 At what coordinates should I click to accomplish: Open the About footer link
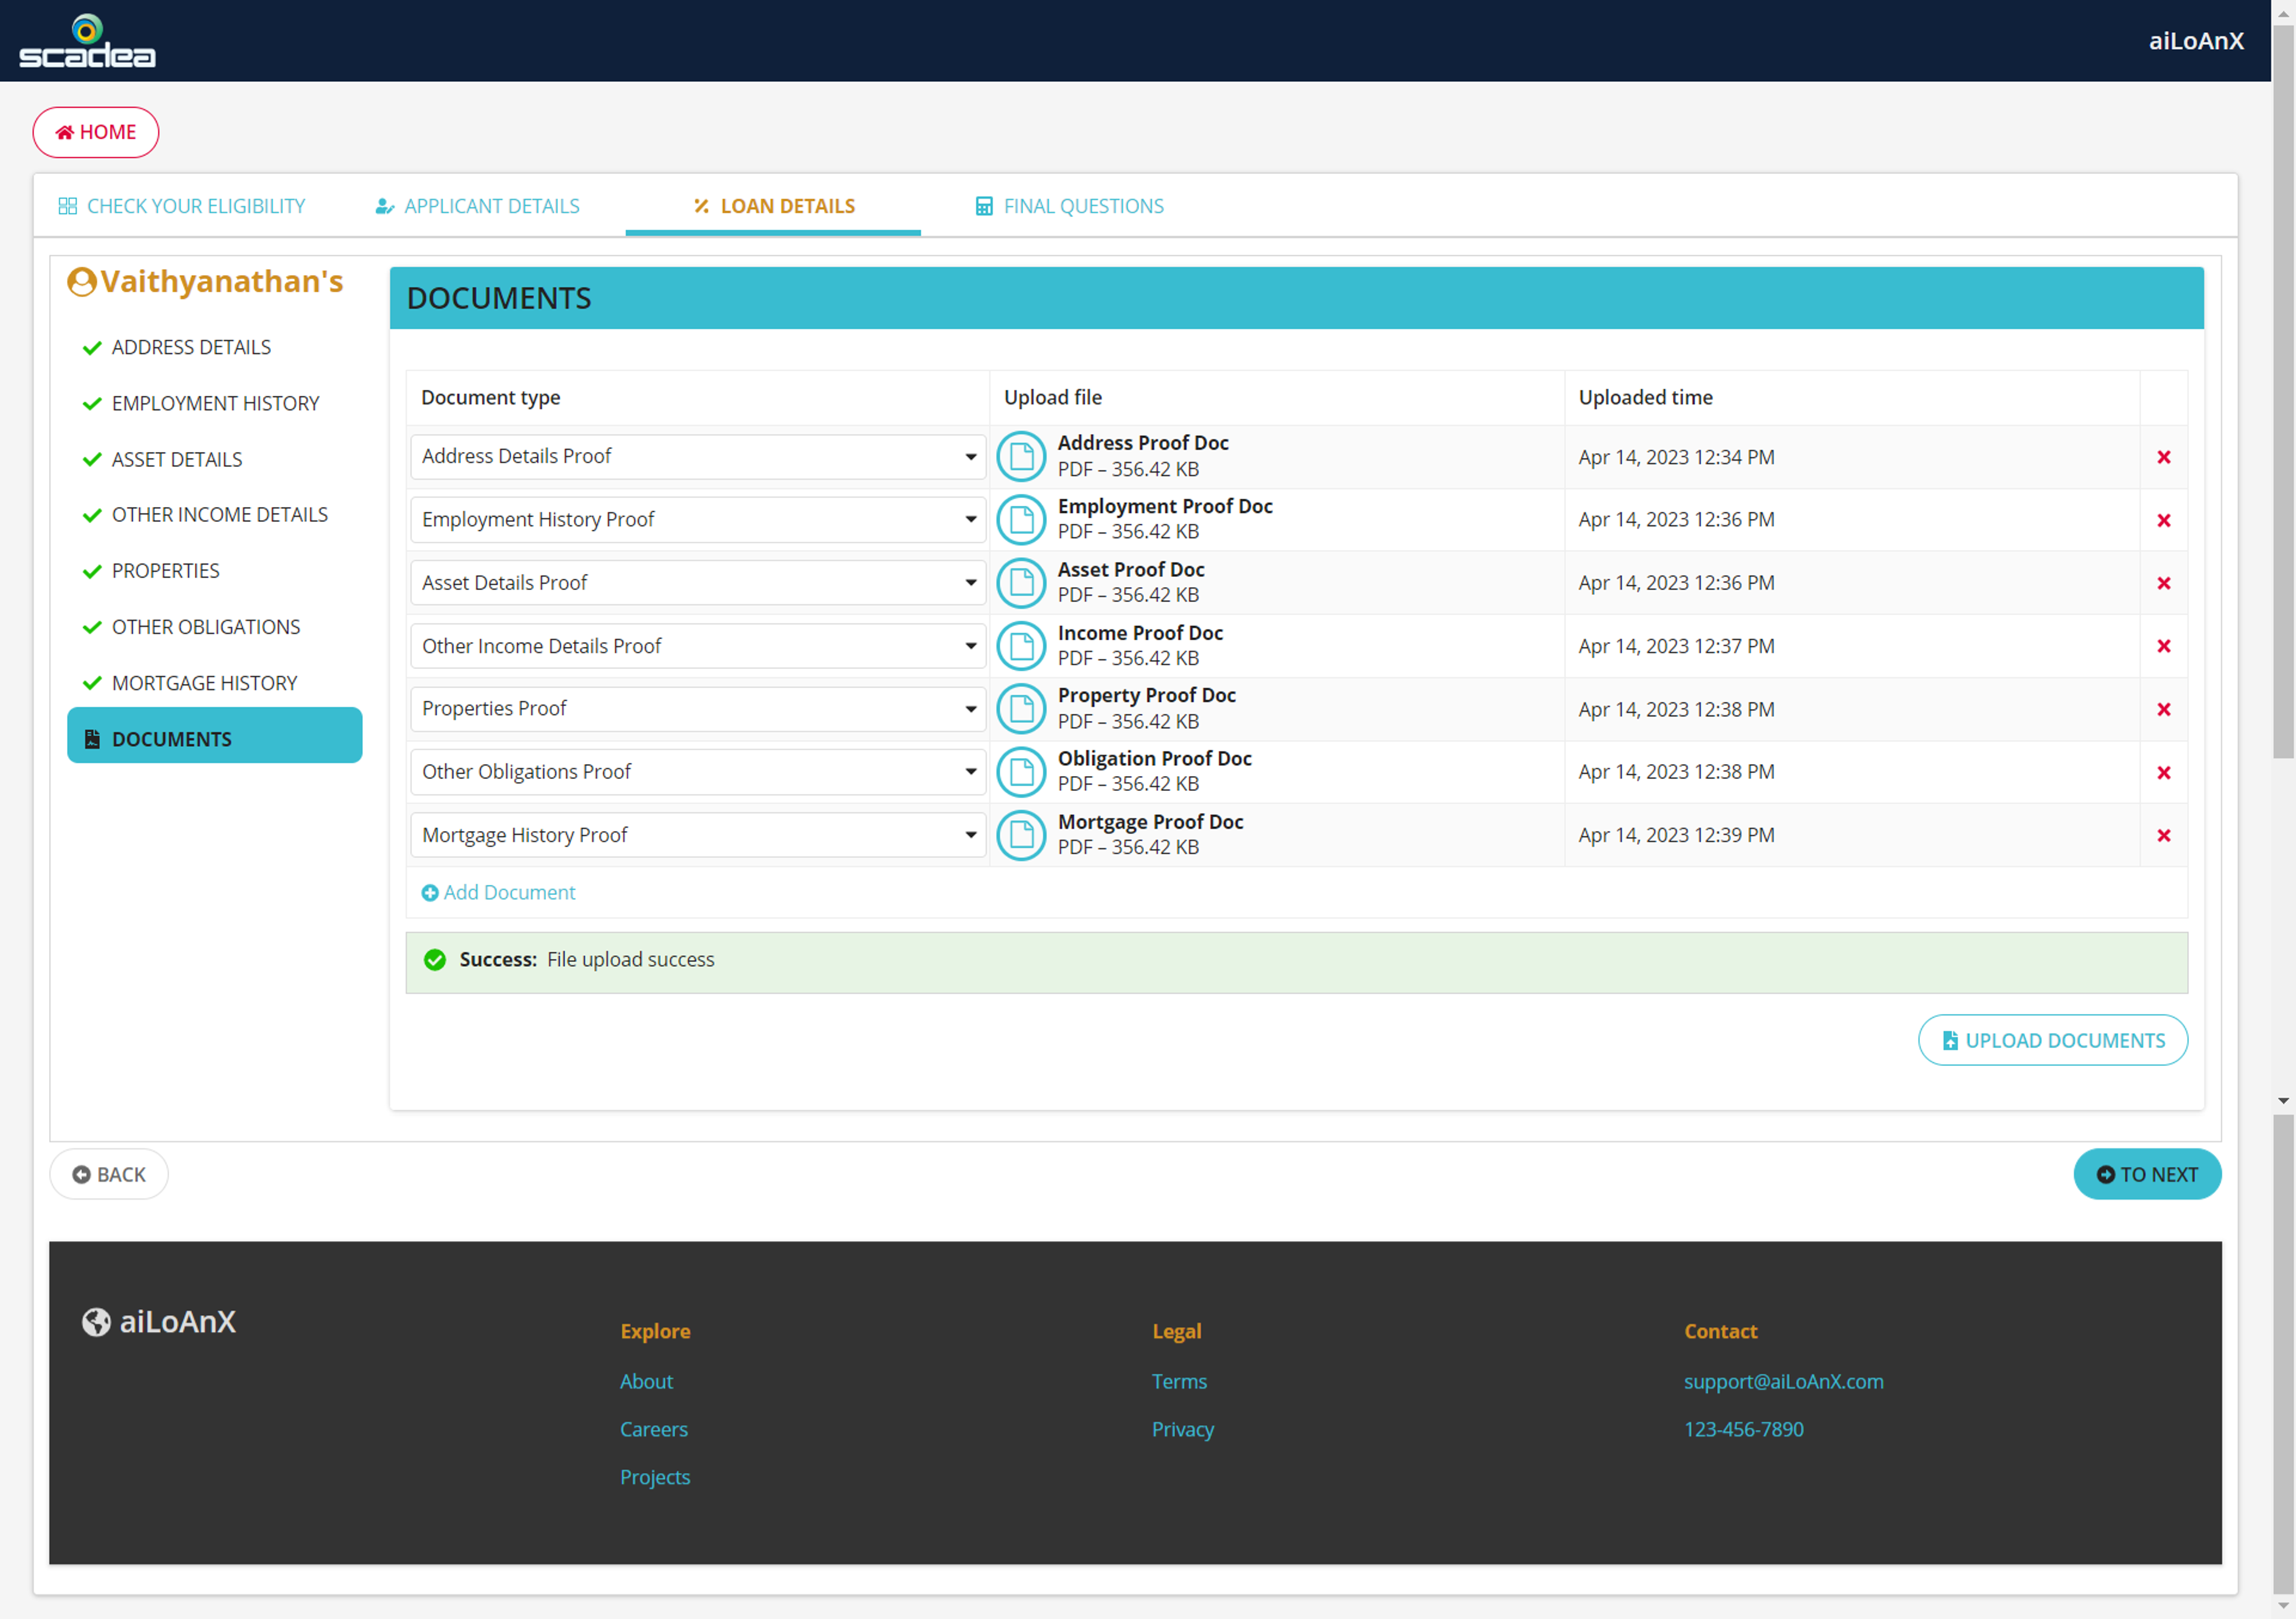point(646,1382)
